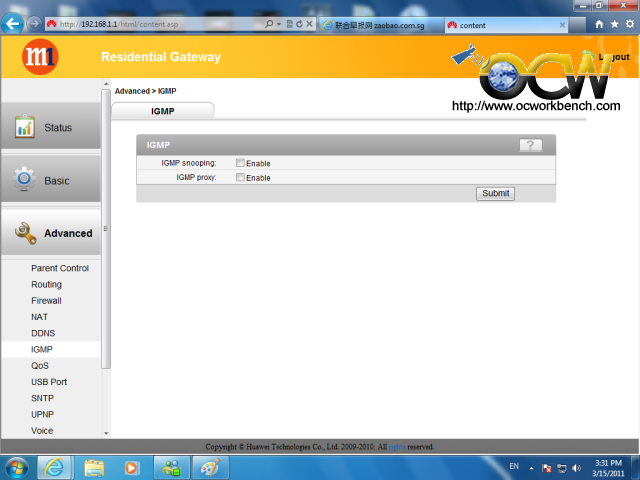Select IGMP in the sidebar
This screenshot has width=640, height=480.
tap(42, 349)
